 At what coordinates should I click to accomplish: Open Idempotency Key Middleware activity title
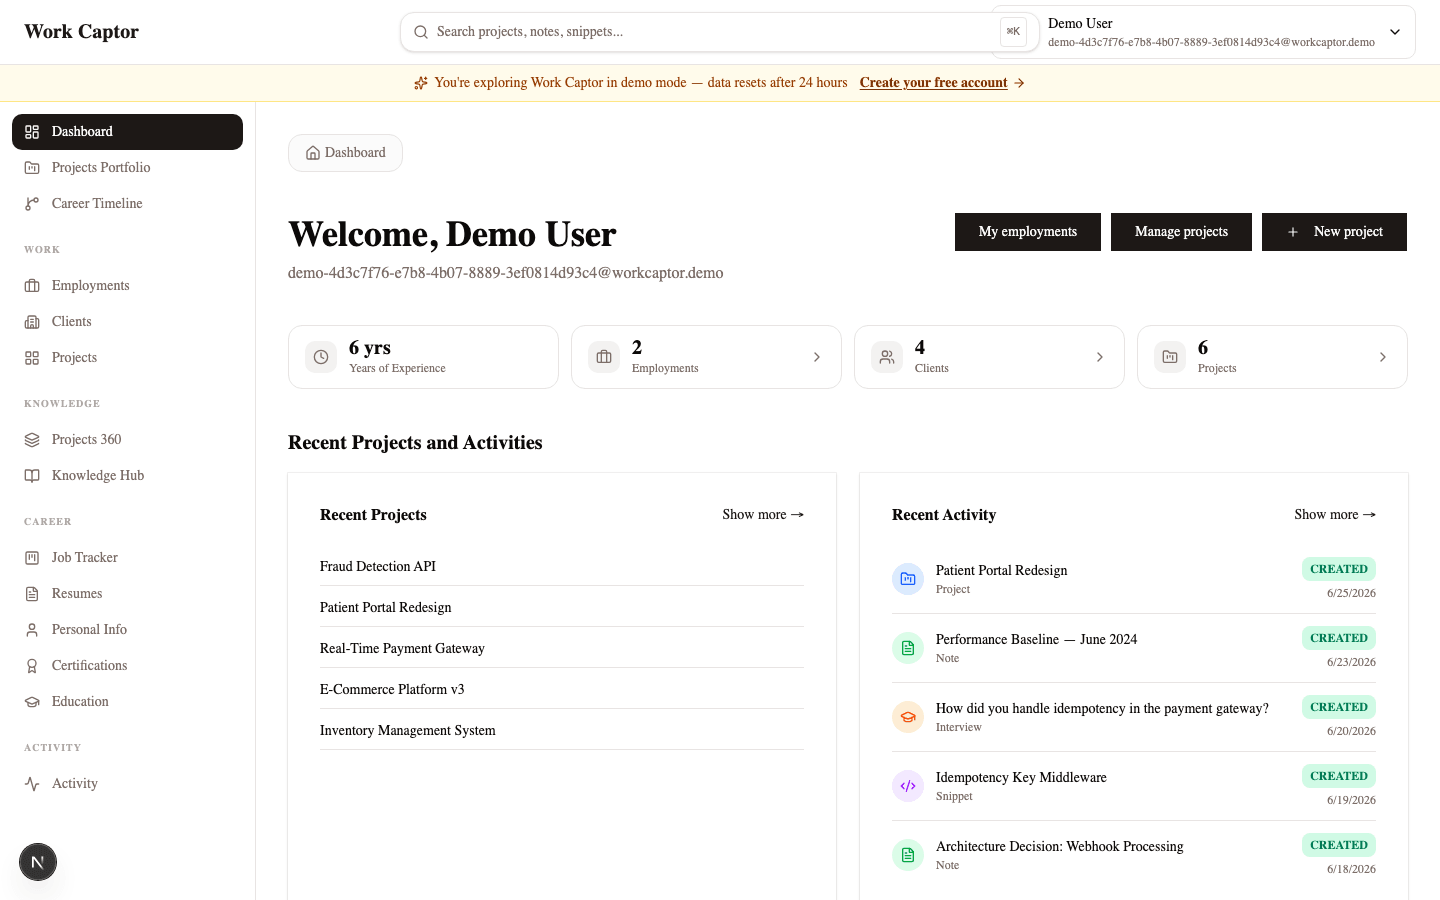[1021, 778]
